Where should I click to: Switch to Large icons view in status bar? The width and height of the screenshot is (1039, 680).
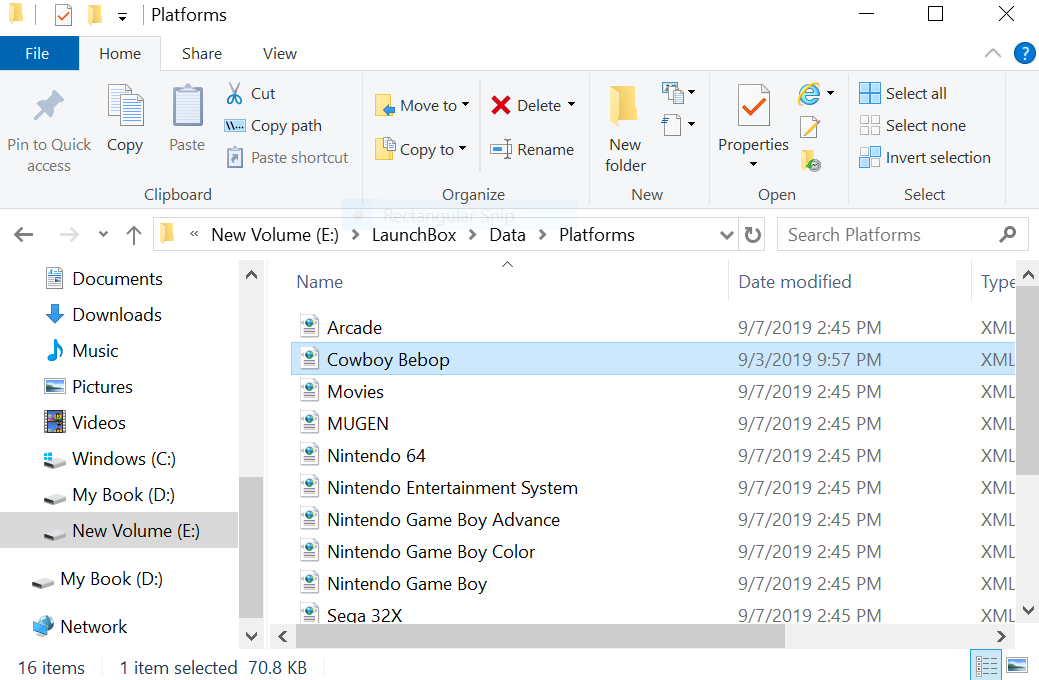(1016, 665)
